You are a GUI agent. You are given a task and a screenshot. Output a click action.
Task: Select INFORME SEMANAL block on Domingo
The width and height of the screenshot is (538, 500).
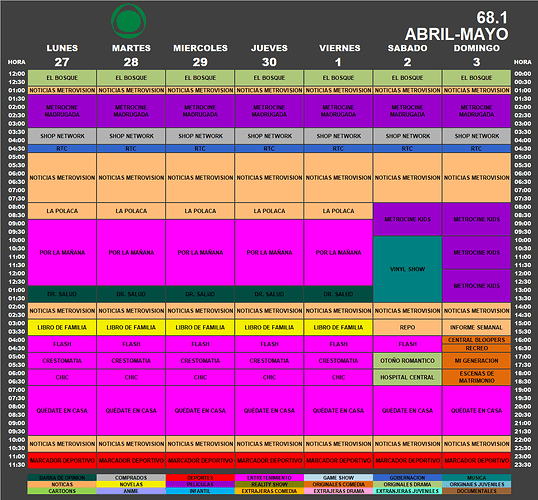tap(477, 327)
